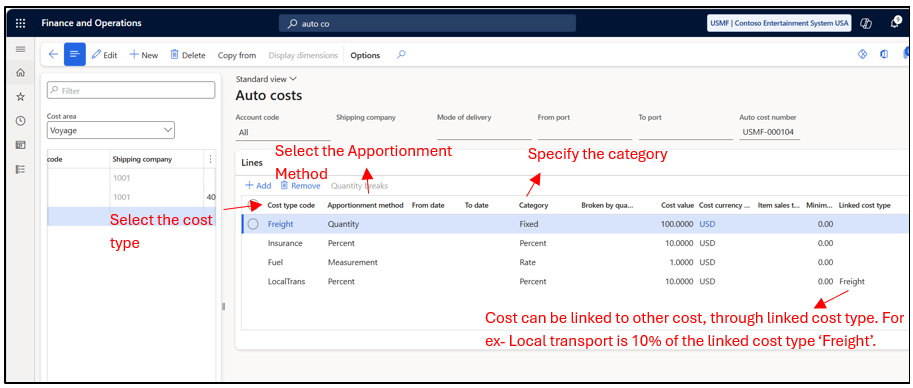Click Cost value column header

point(677,205)
